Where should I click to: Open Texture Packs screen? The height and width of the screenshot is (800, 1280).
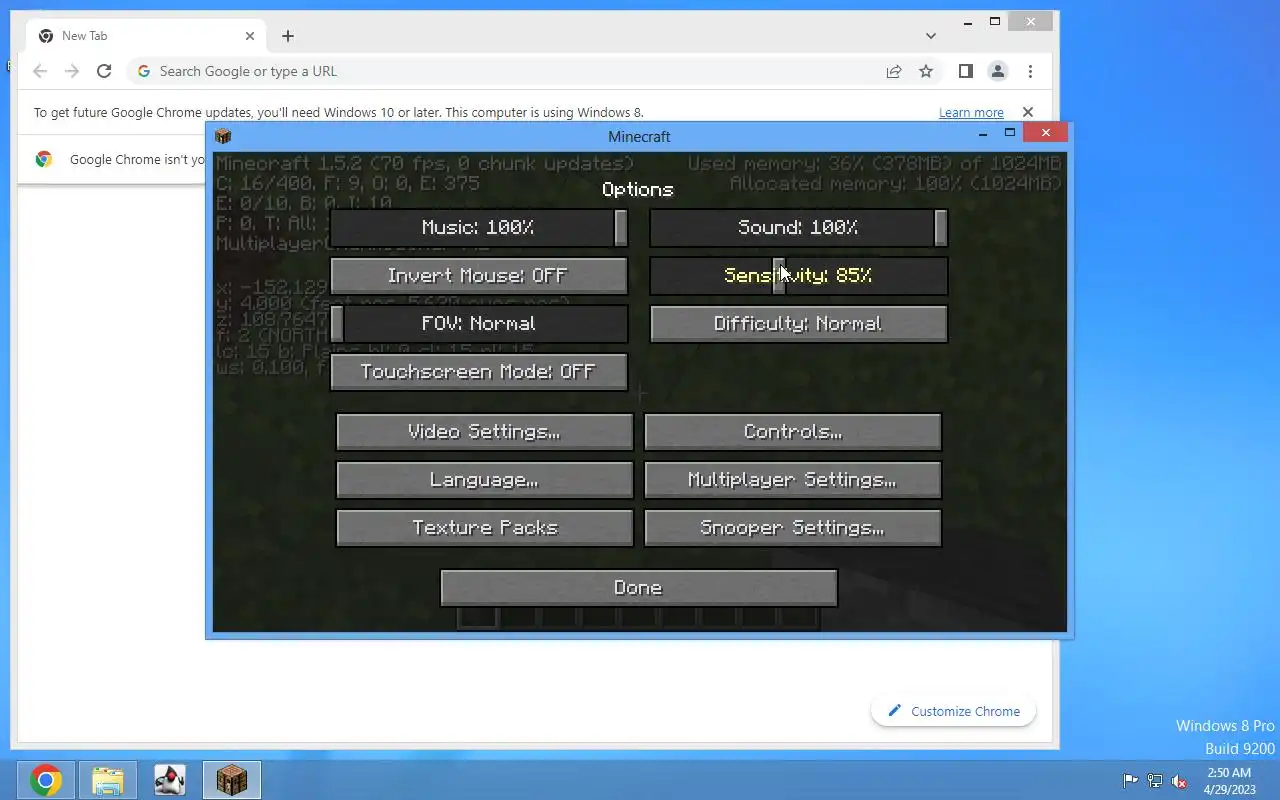point(484,527)
